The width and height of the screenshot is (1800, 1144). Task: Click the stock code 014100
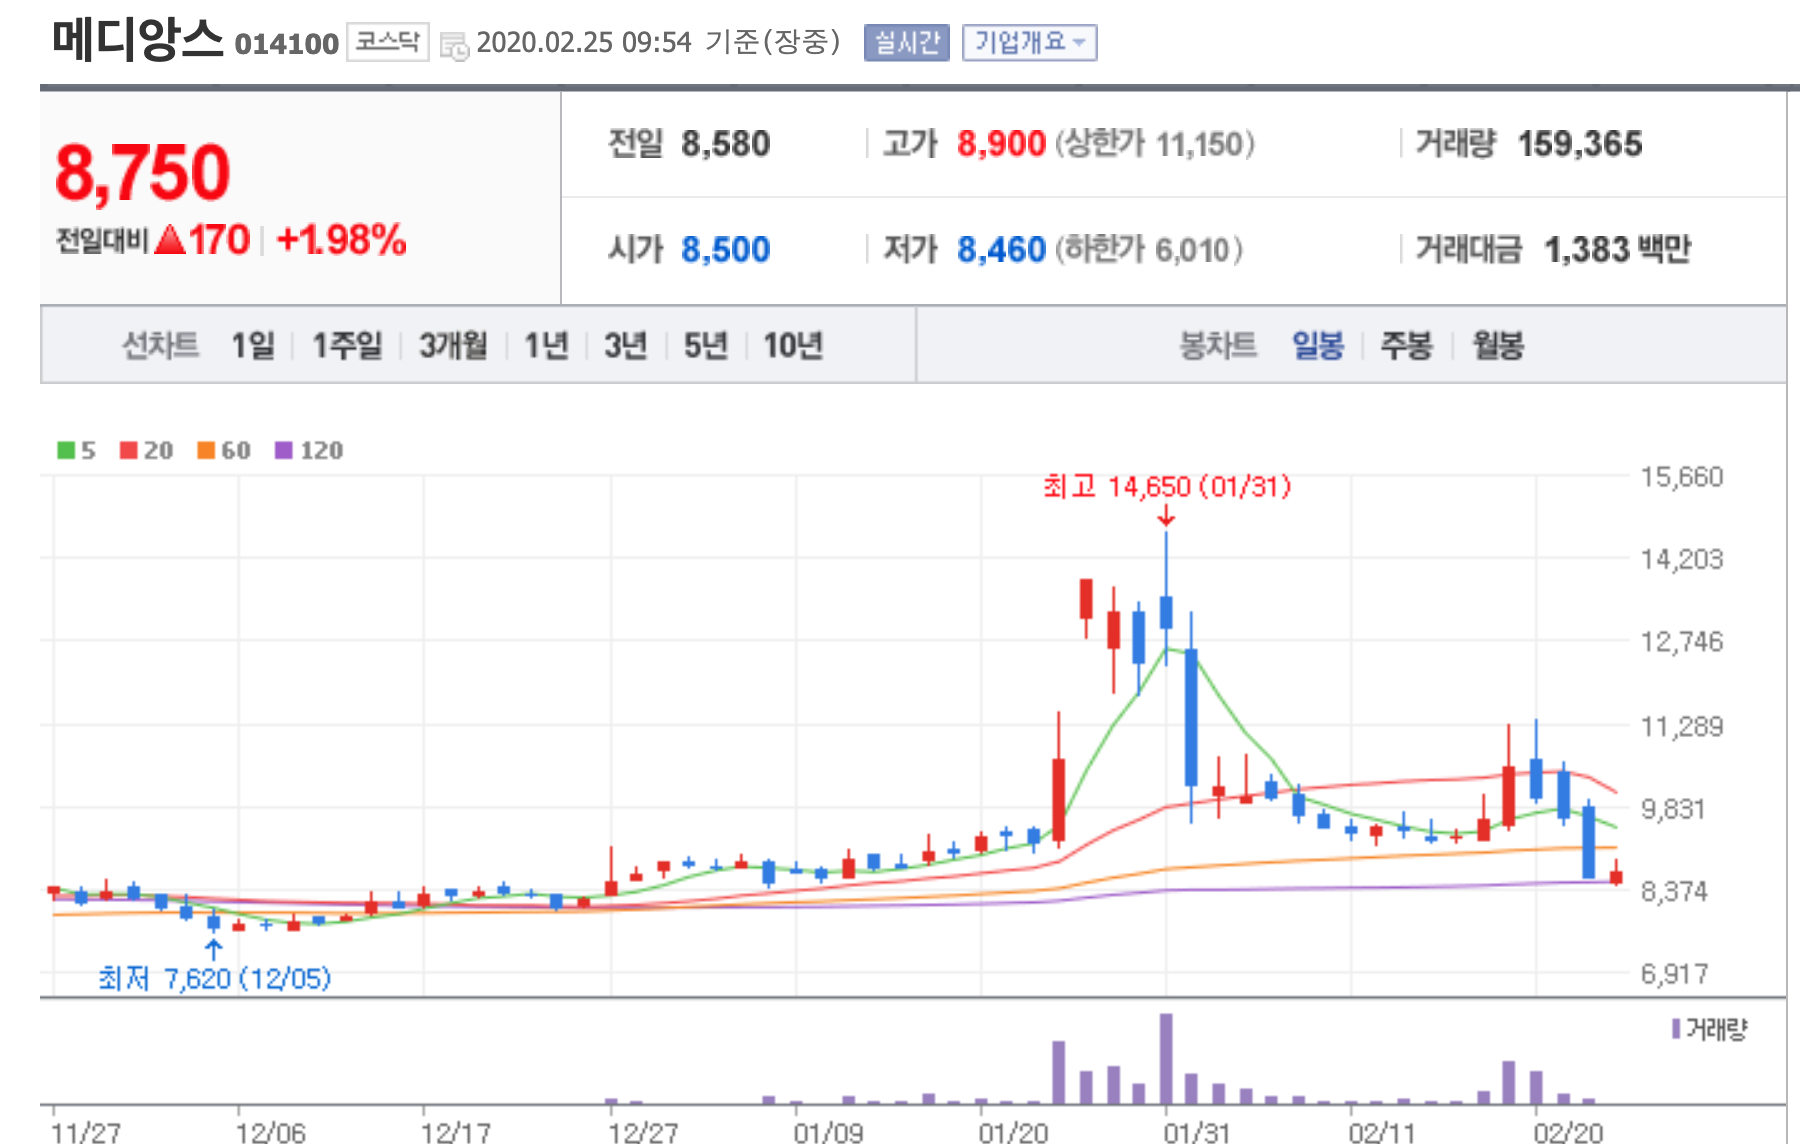coord(286,44)
